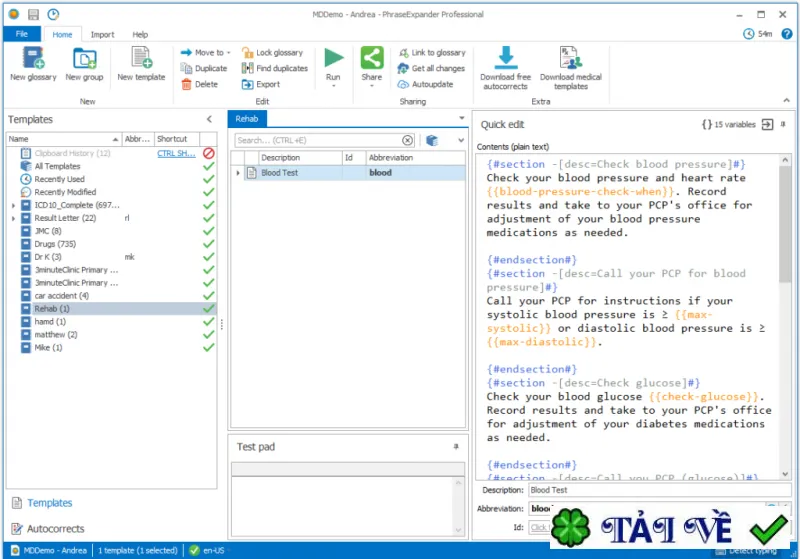Toggle the checkmark for Drugs glossary

[208, 244]
